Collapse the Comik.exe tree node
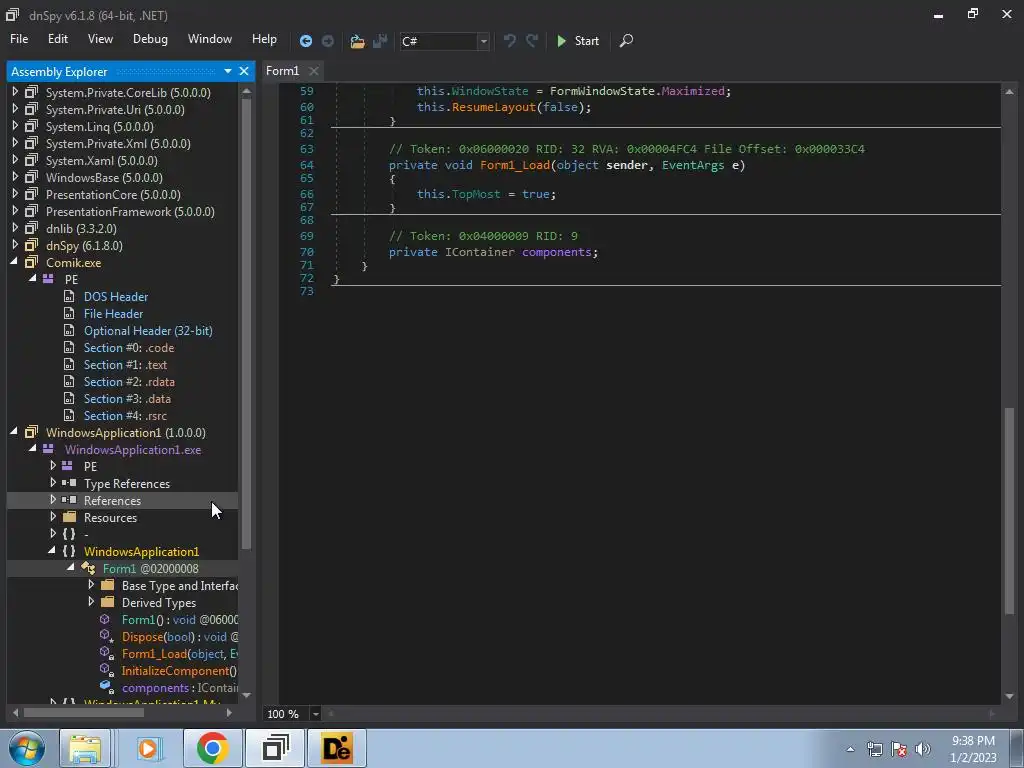Image resolution: width=1024 pixels, height=768 pixels. coord(15,262)
